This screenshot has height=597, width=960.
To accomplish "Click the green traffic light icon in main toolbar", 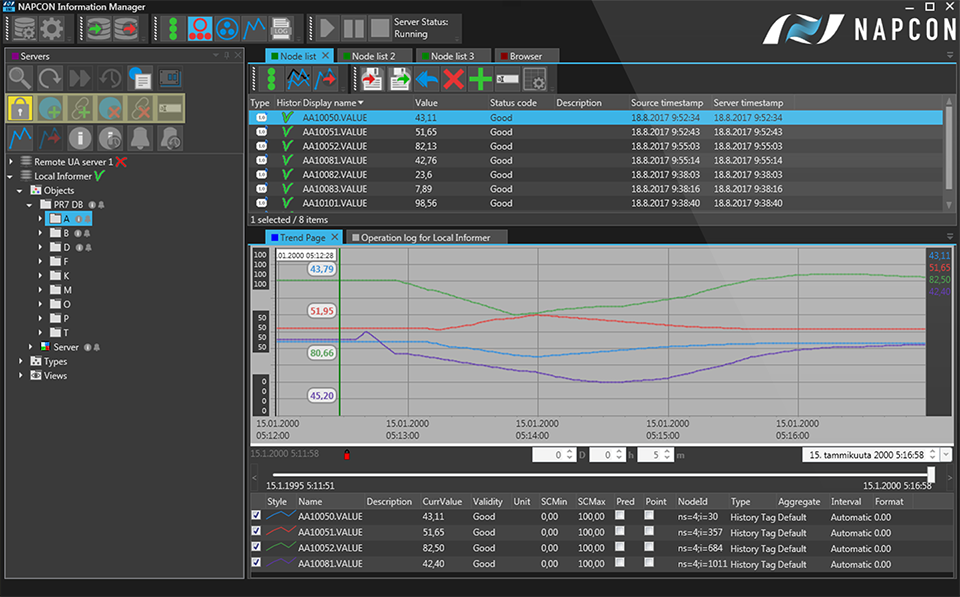I will pyautogui.click(x=173, y=28).
